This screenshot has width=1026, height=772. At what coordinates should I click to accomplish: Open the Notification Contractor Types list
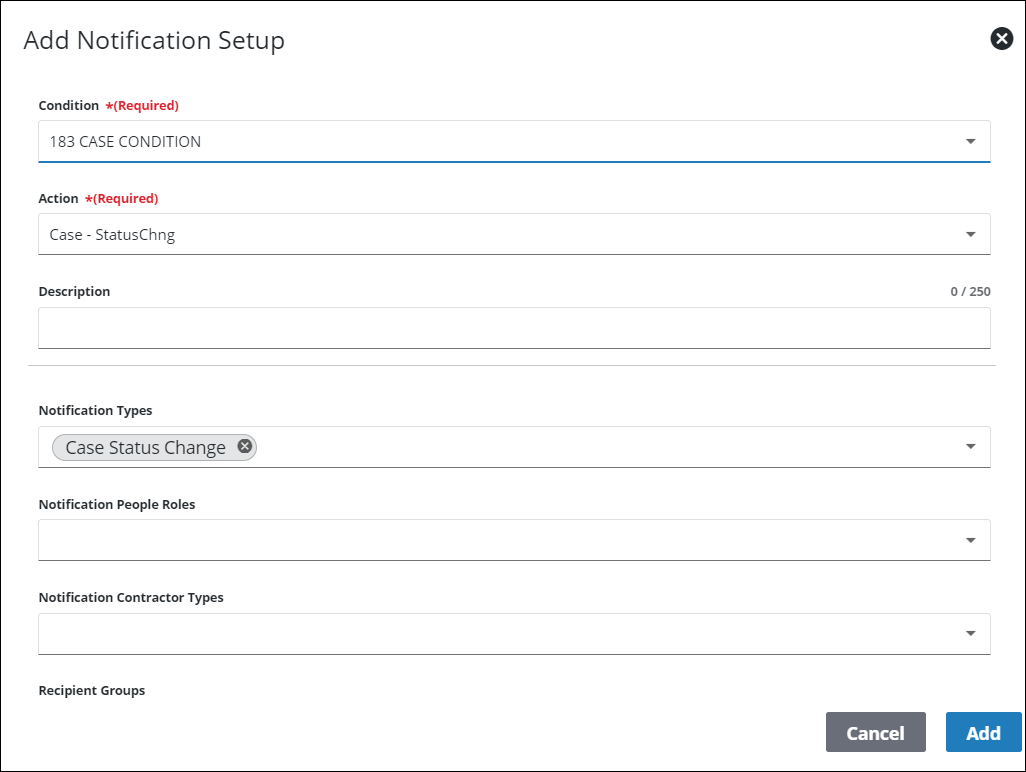click(x=500, y=632)
